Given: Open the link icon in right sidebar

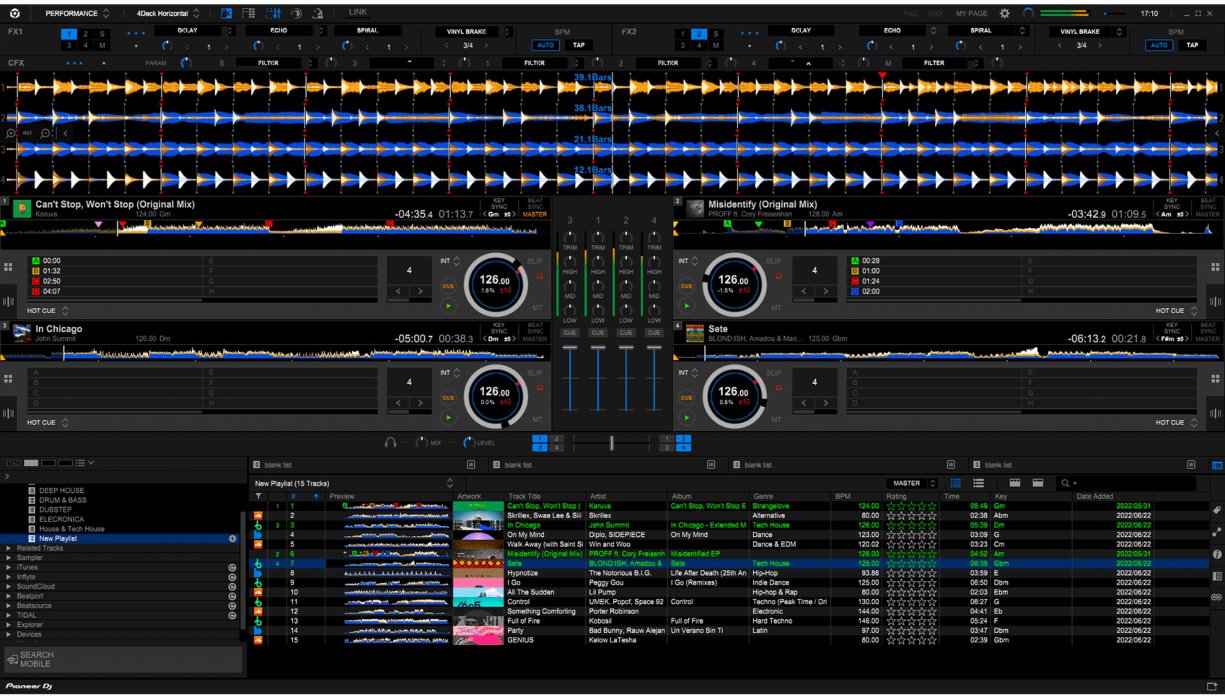Looking at the screenshot, I should tap(1216, 597).
